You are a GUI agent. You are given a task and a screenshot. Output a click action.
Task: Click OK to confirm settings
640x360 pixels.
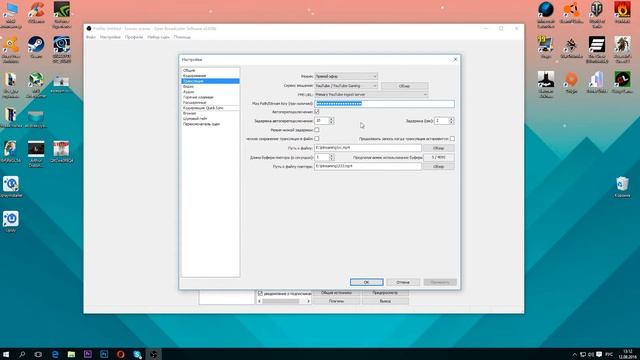pyautogui.click(x=367, y=282)
